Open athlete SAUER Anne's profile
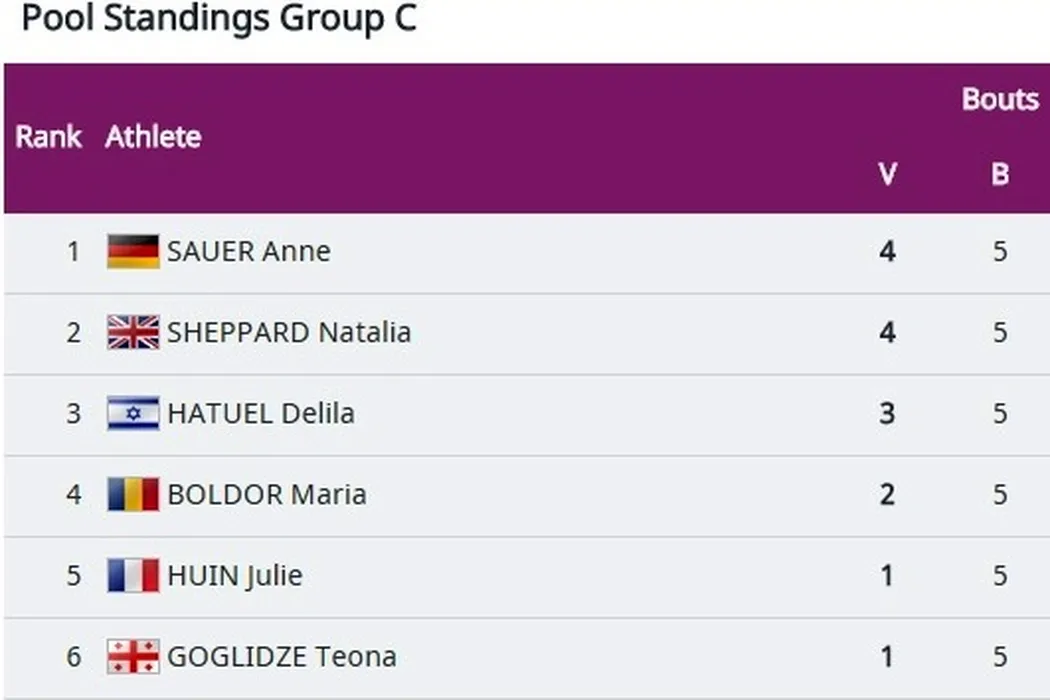This screenshot has height=700, width=1050. [248, 251]
